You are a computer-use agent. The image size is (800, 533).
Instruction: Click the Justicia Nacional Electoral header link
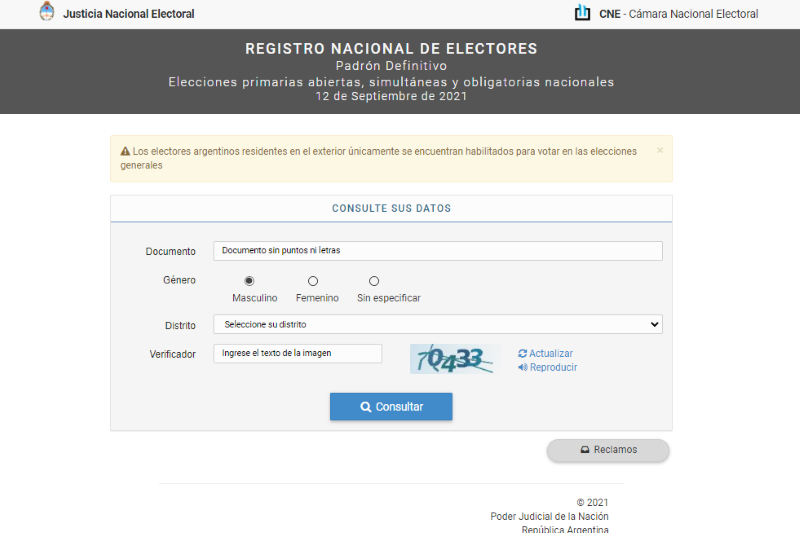128,14
